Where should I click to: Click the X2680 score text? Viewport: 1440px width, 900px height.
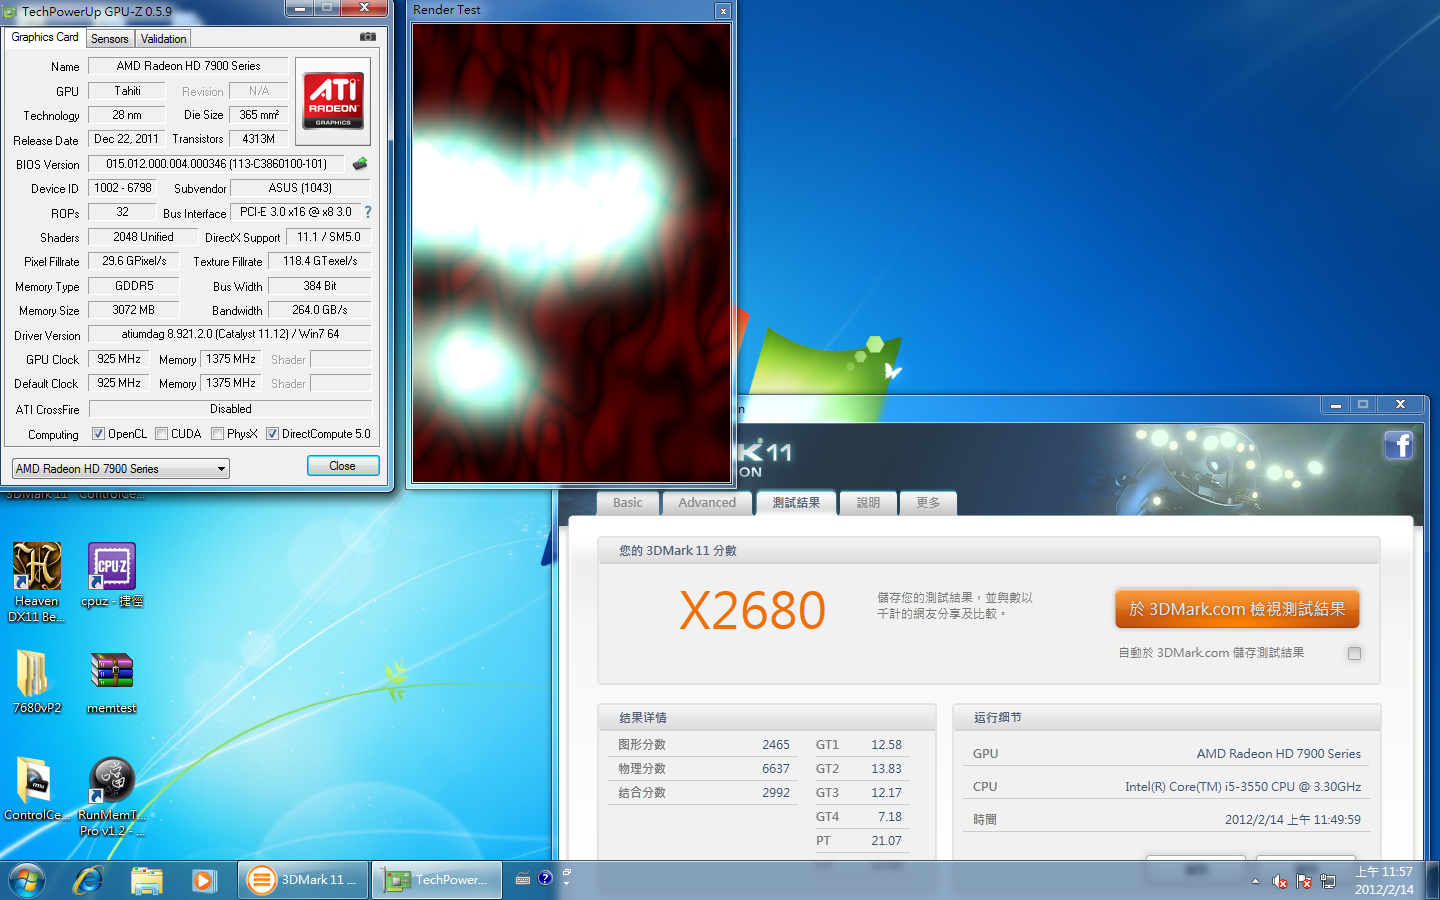(x=752, y=610)
